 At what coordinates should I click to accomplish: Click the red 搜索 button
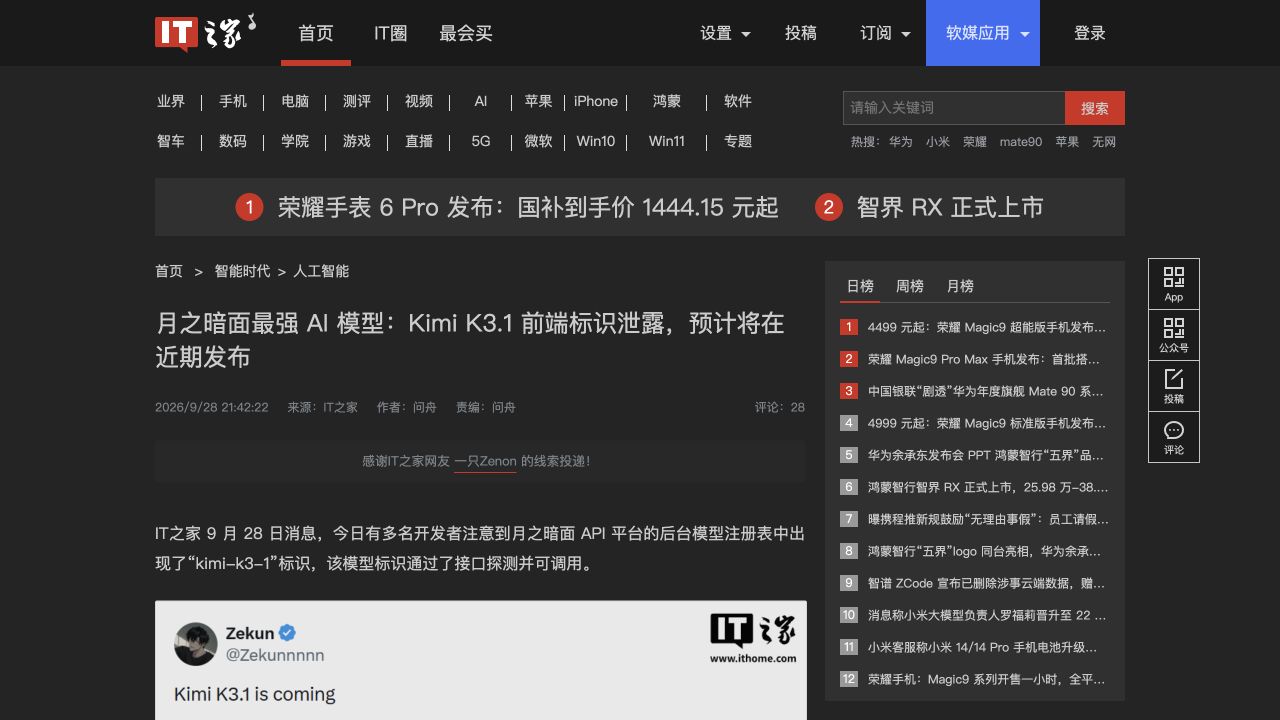(1095, 108)
